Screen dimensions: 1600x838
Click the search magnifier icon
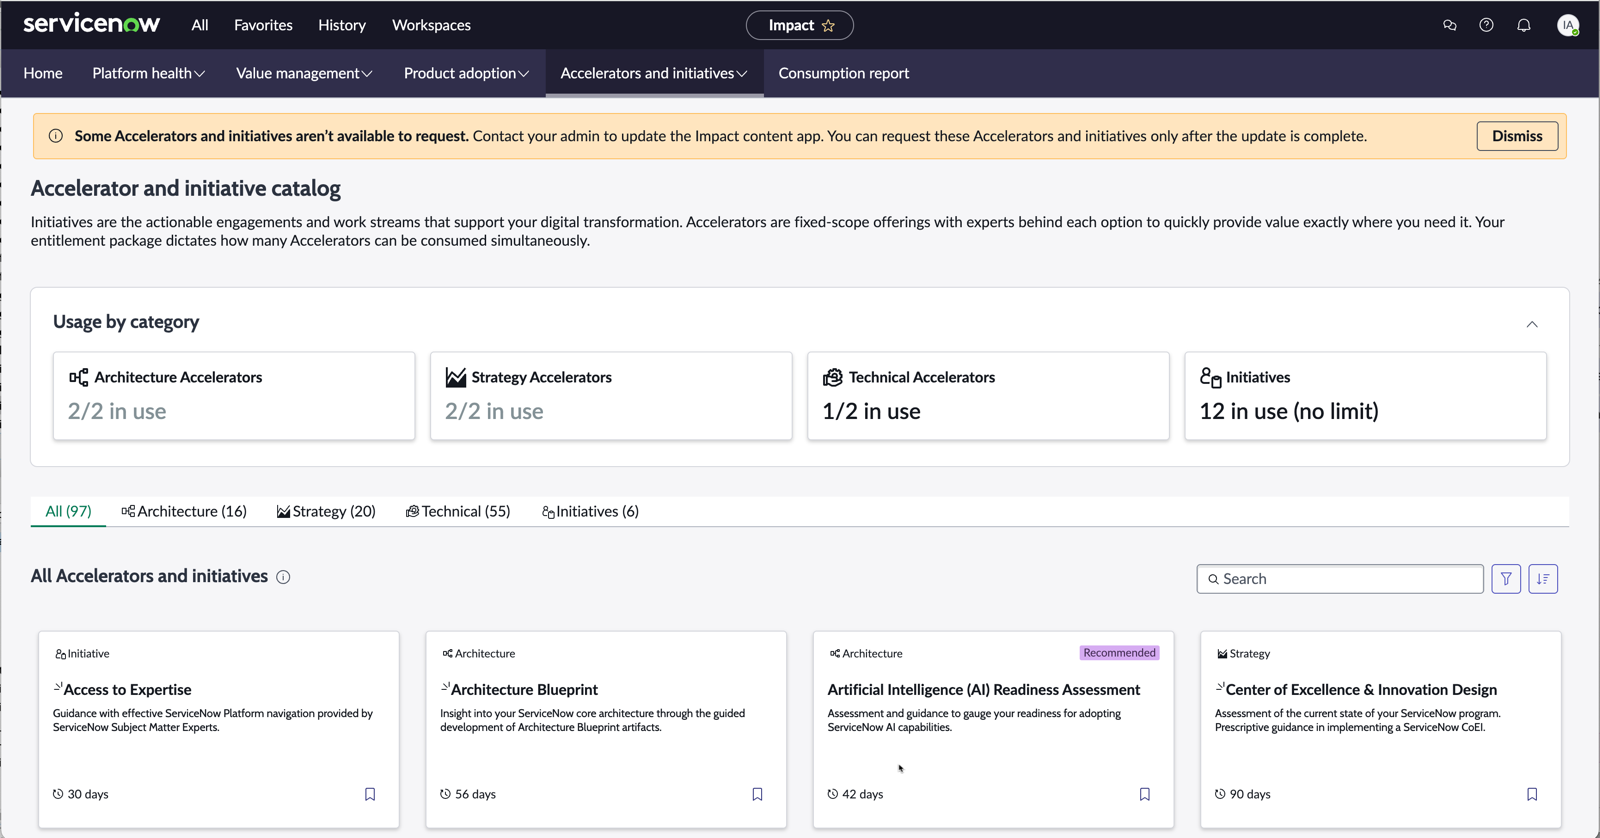pyautogui.click(x=1213, y=579)
